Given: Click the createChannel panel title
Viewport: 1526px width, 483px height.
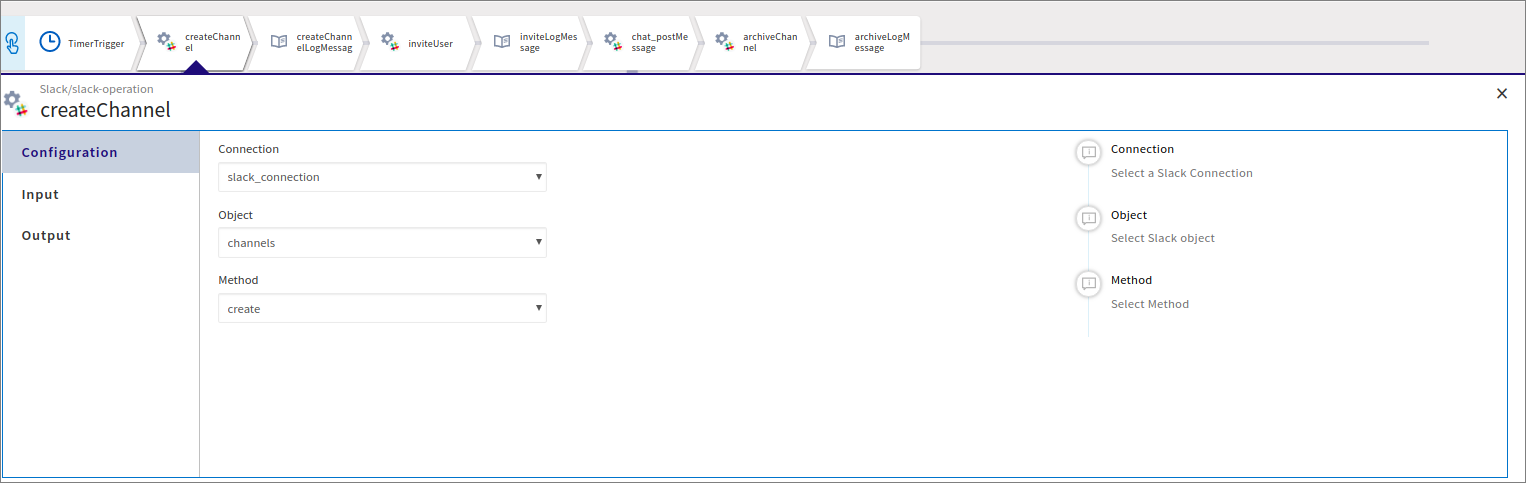Looking at the screenshot, I should (106, 110).
